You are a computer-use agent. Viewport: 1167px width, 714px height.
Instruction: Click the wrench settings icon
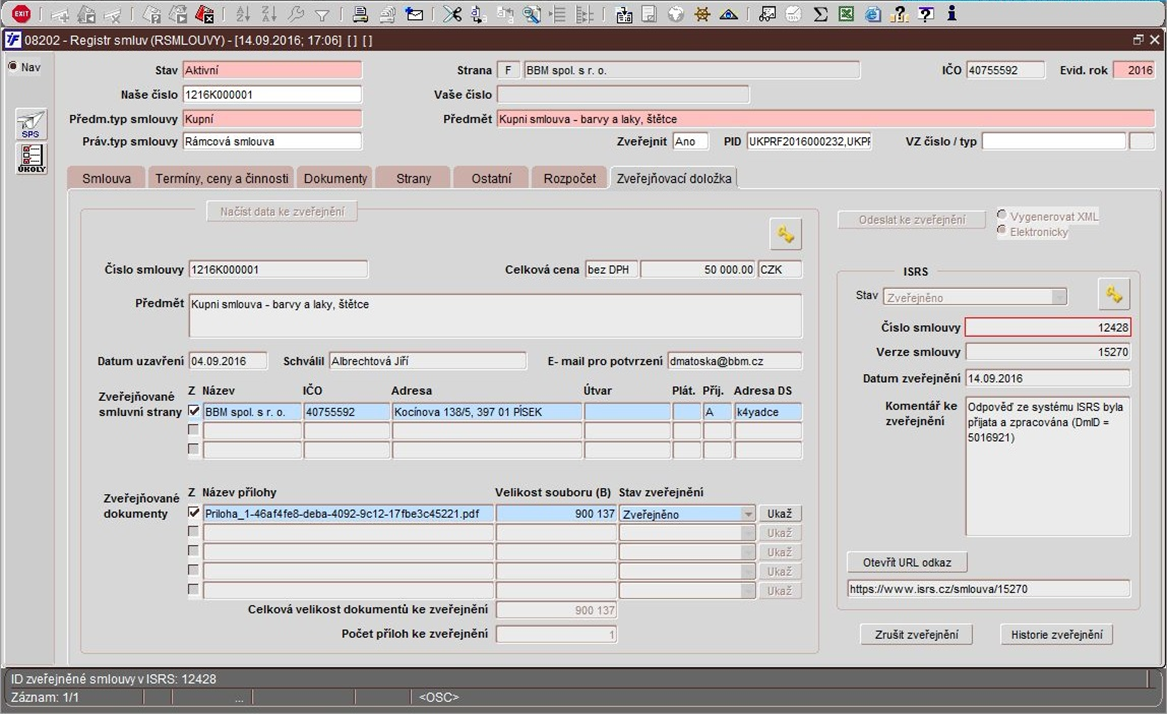295,13
